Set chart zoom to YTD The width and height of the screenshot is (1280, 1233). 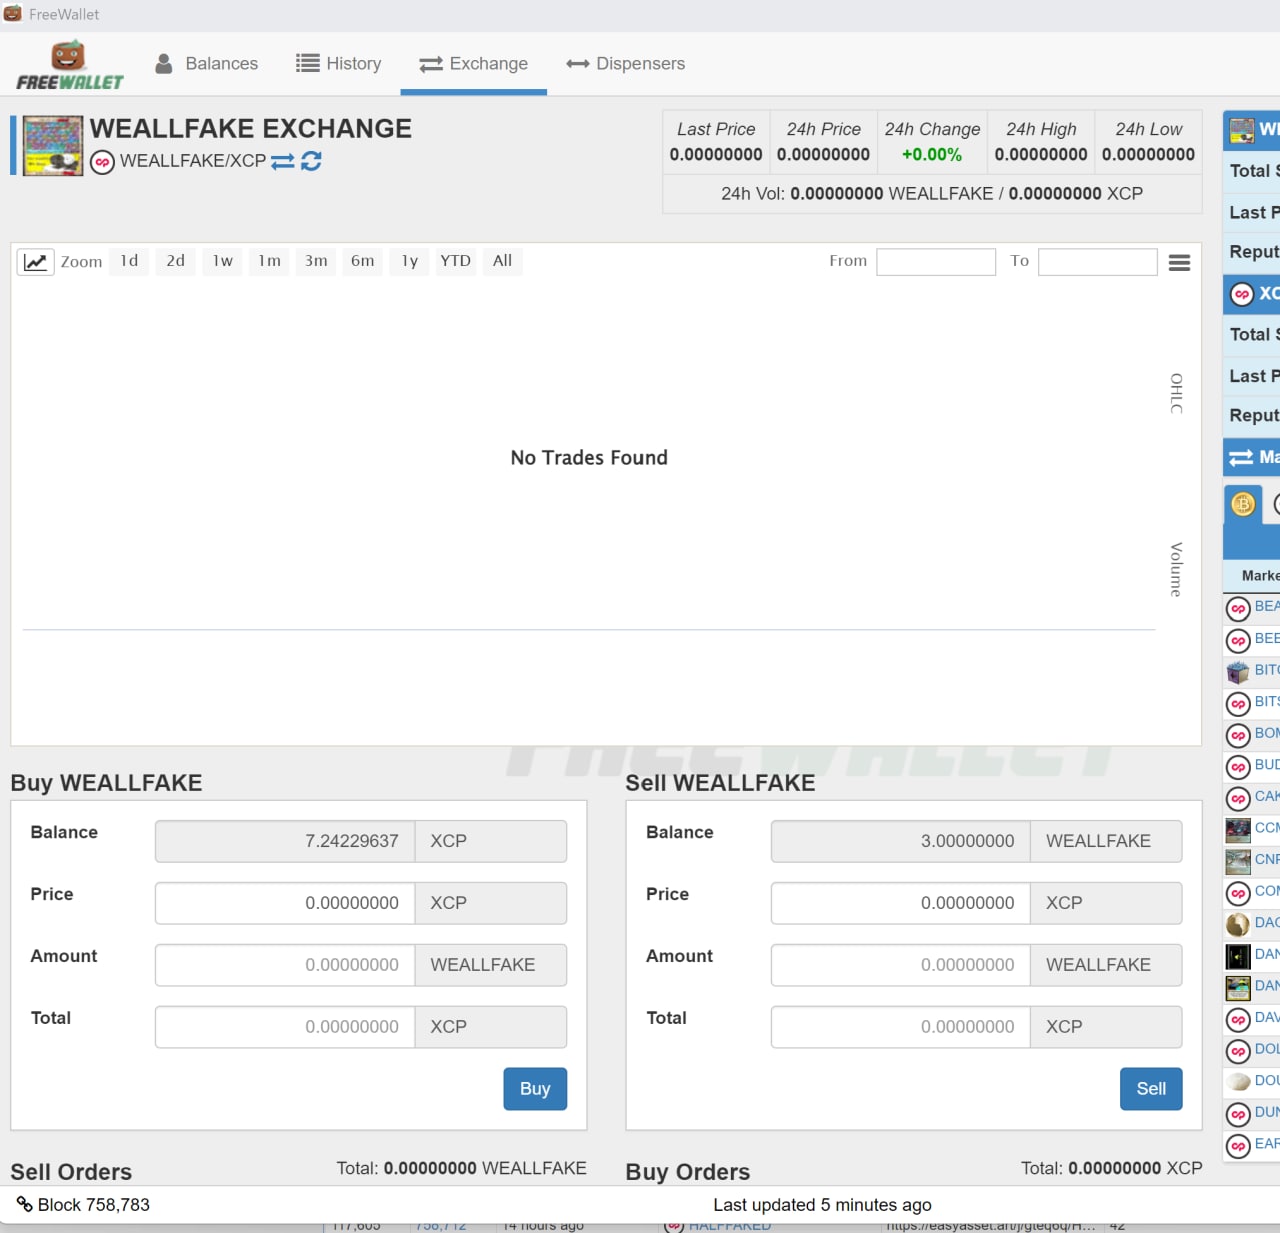(x=455, y=261)
